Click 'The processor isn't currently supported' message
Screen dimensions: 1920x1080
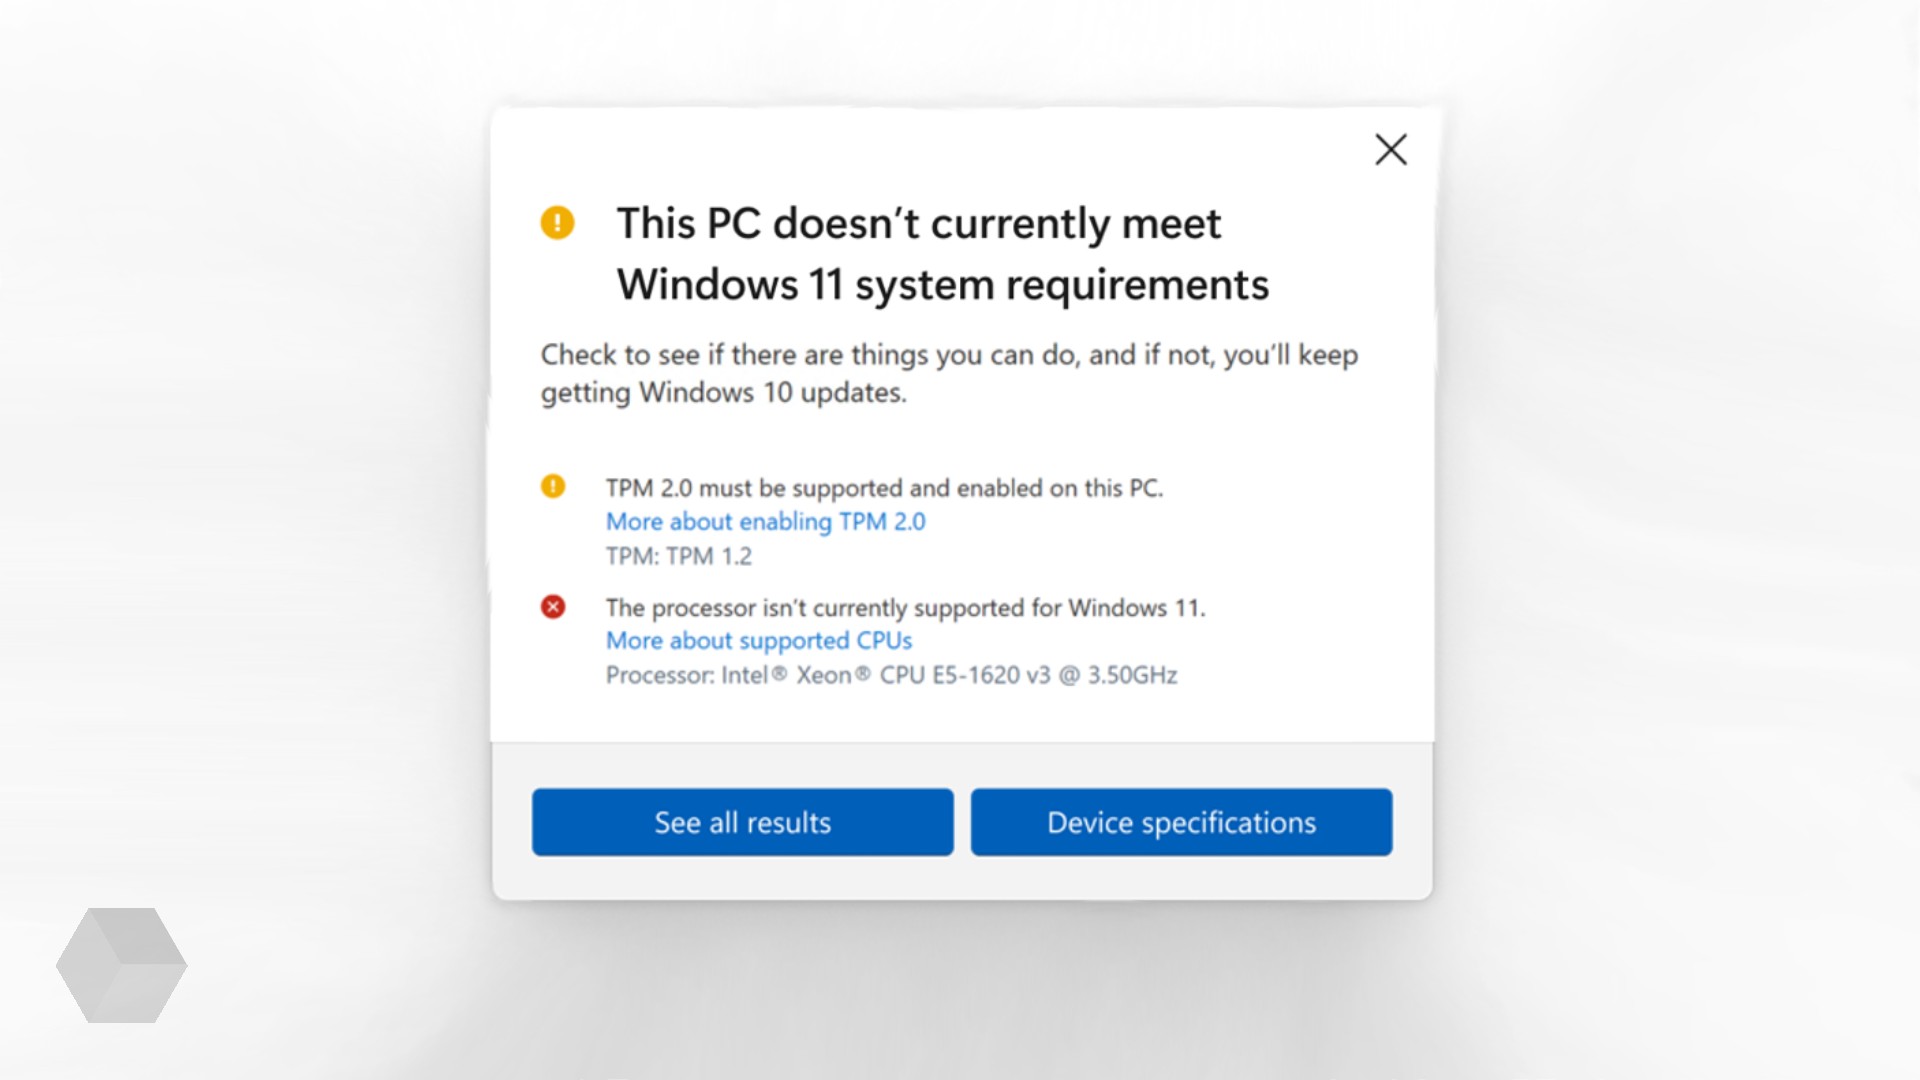click(x=905, y=608)
